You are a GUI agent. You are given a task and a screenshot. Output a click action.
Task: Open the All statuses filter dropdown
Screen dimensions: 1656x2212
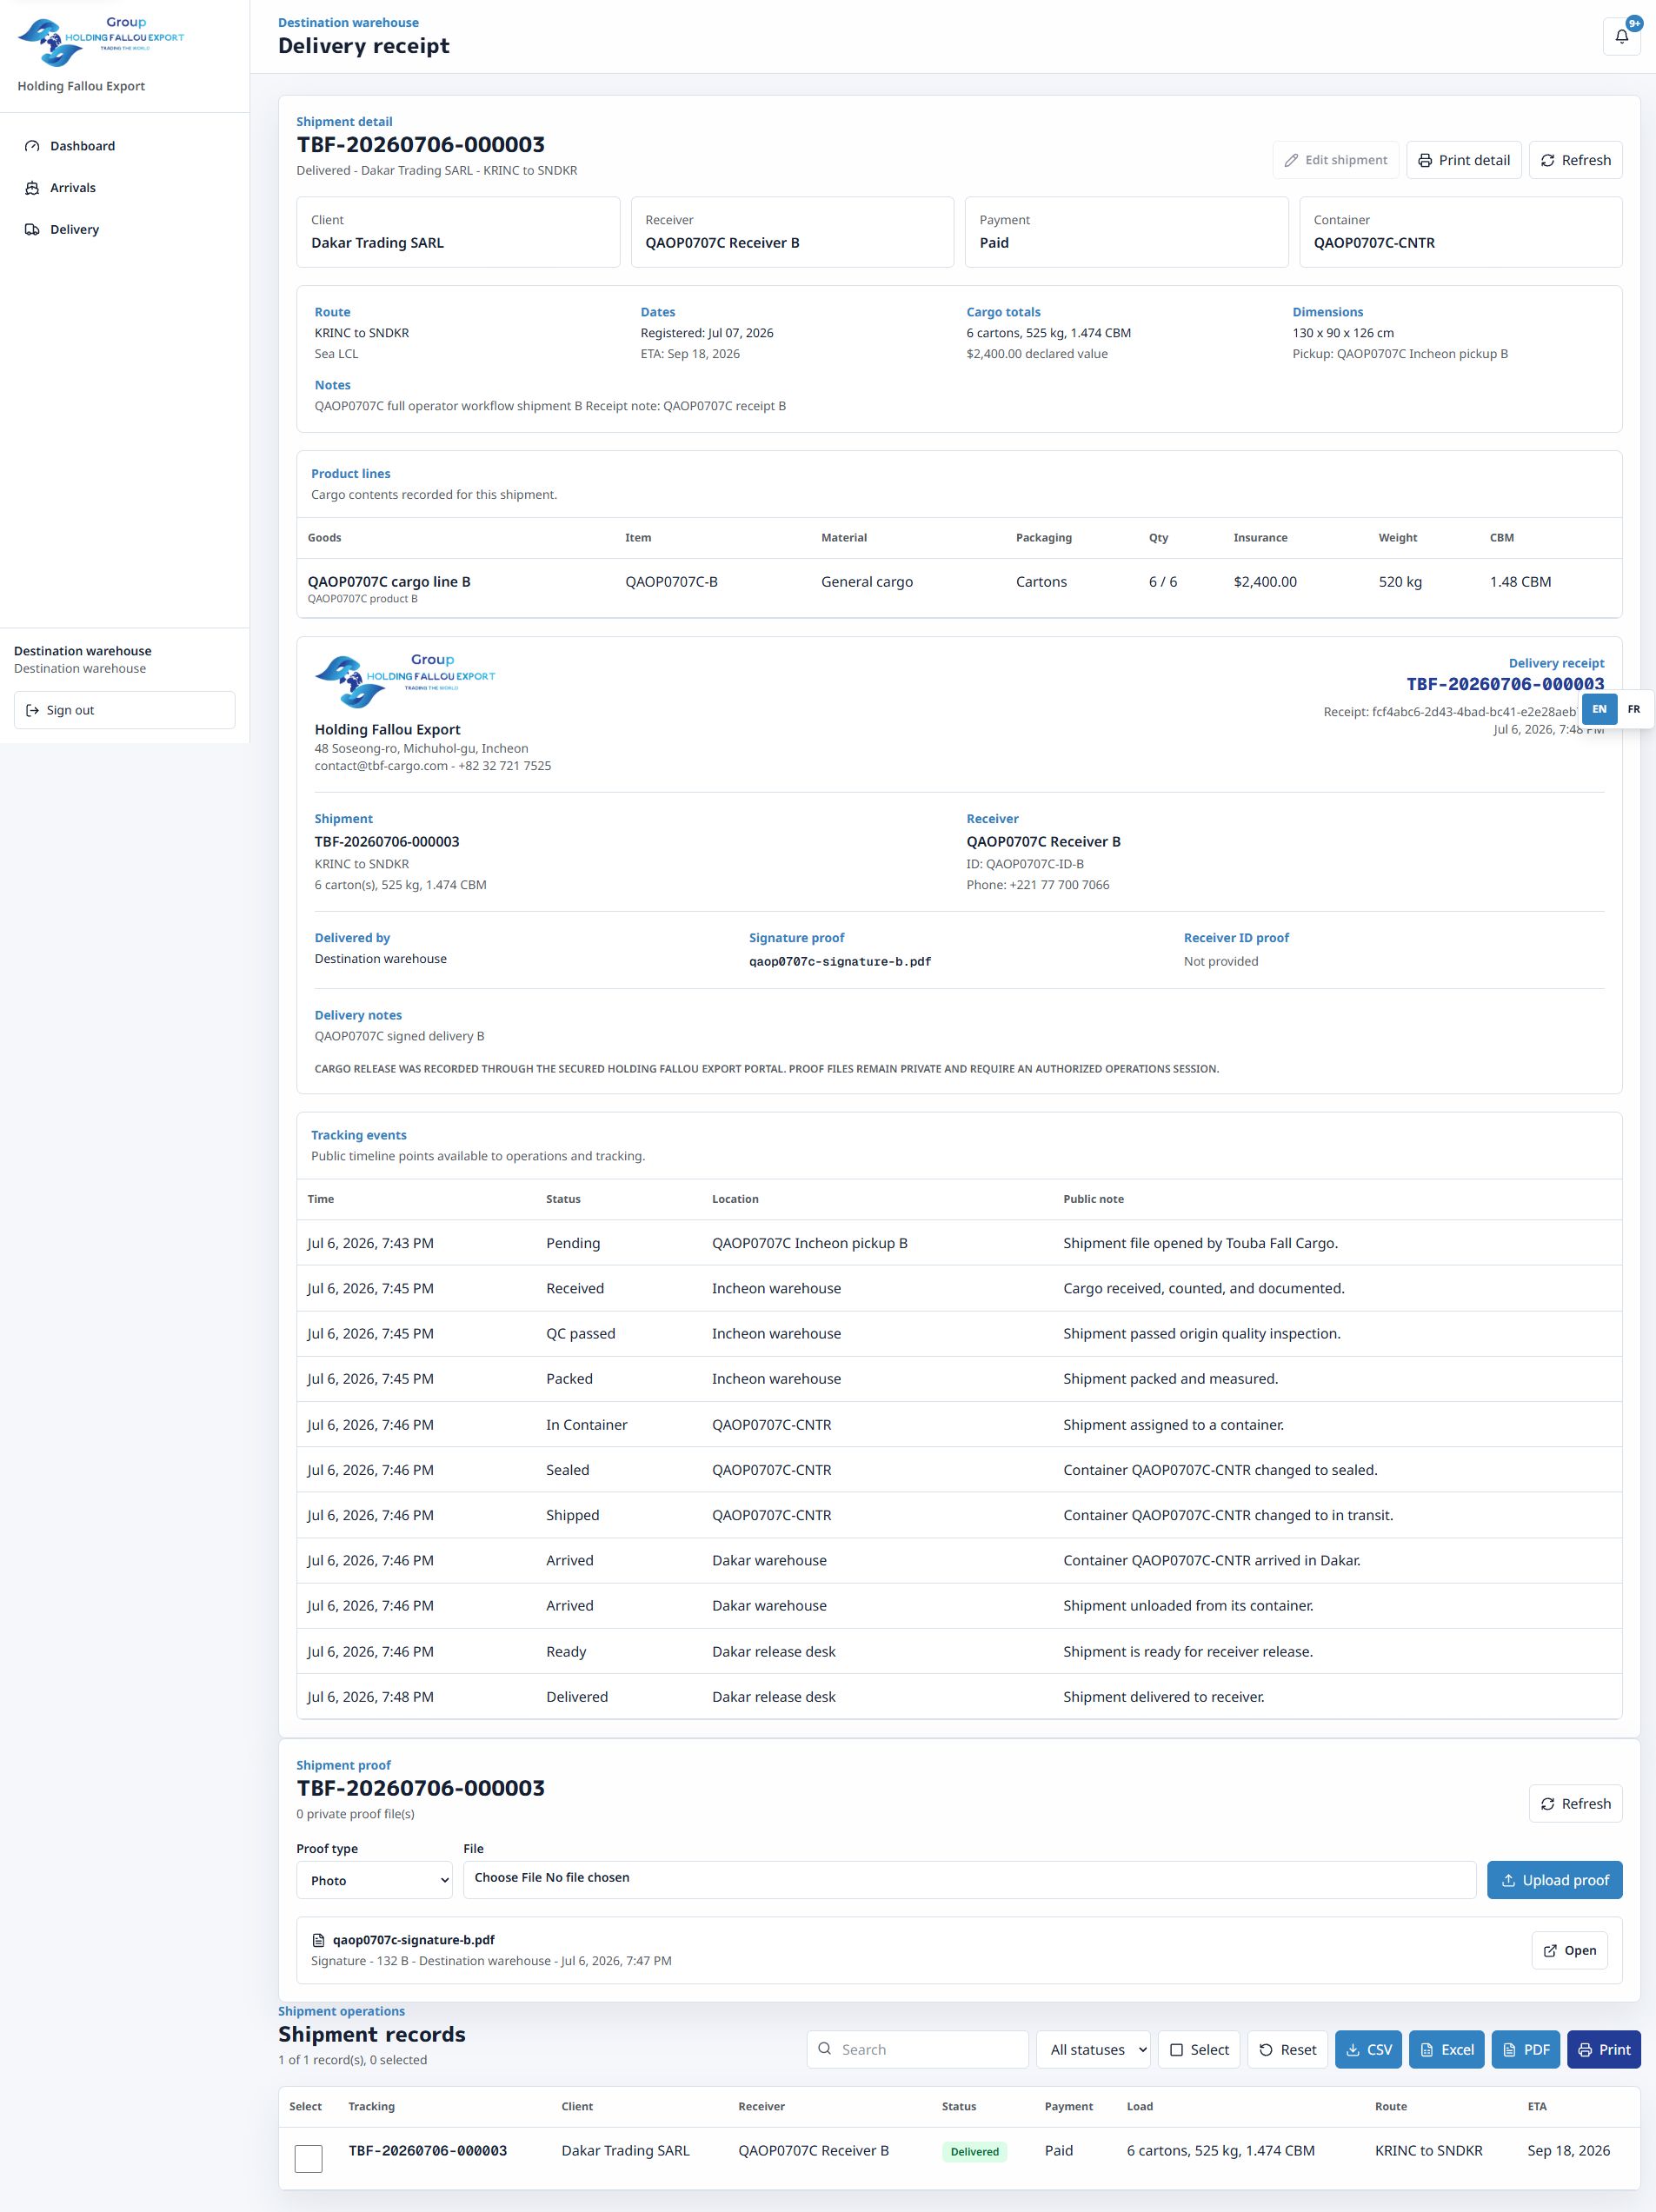[x=1093, y=2049]
